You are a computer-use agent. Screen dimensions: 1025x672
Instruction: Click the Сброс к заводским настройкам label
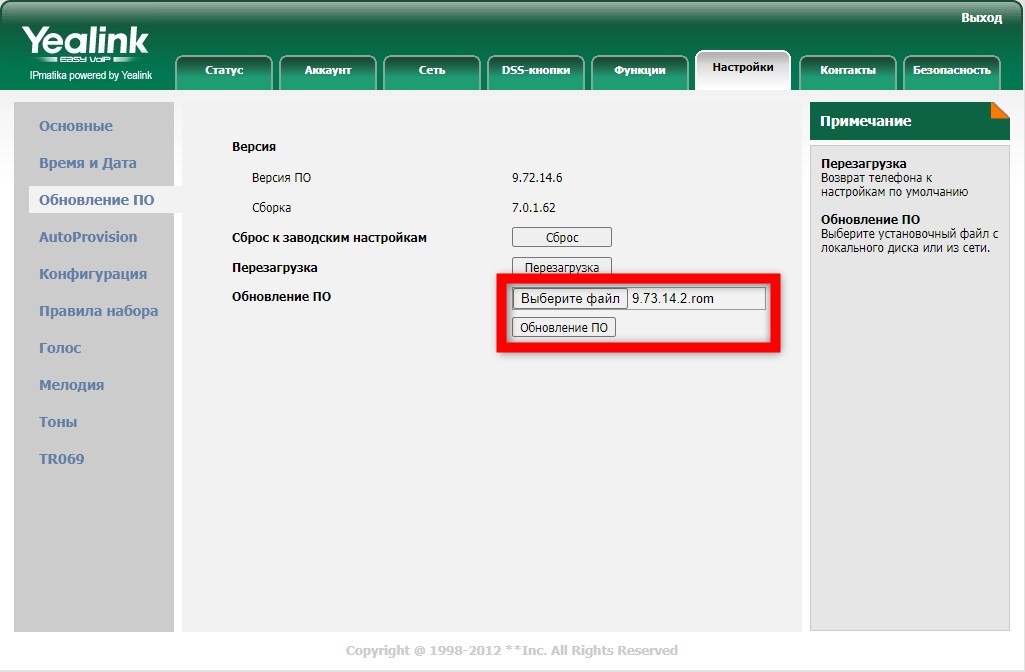pyautogui.click(x=329, y=238)
